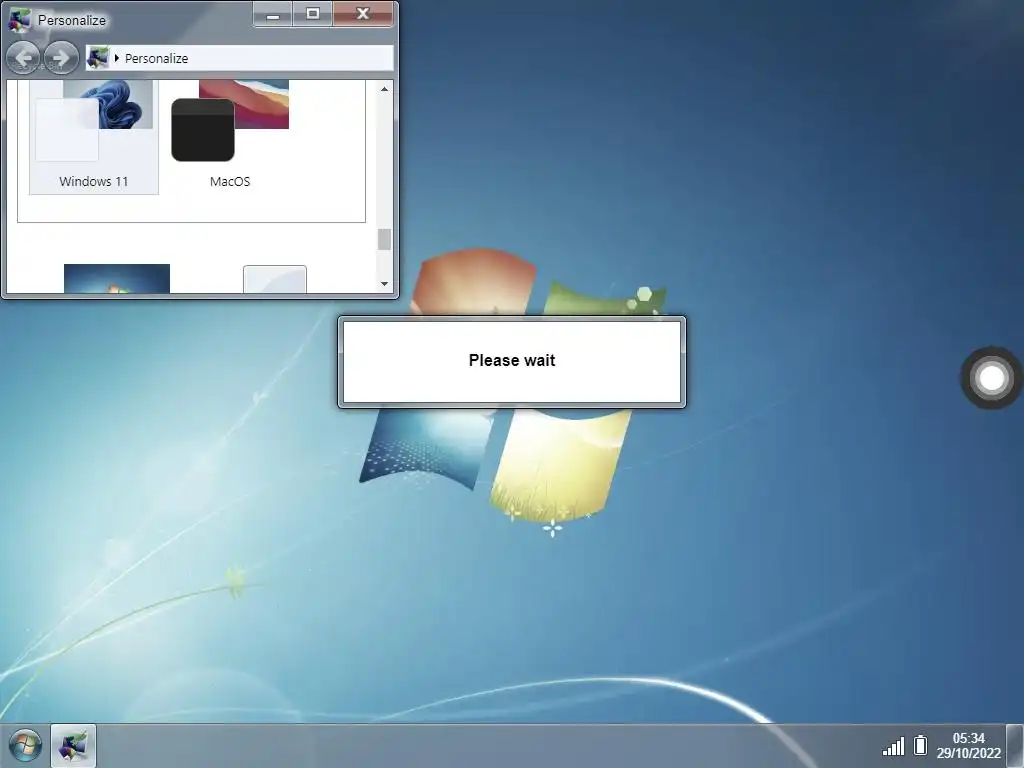Image resolution: width=1024 pixels, height=768 pixels.
Task: Close the Personalize window
Action: pyautogui.click(x=363, y=14)
